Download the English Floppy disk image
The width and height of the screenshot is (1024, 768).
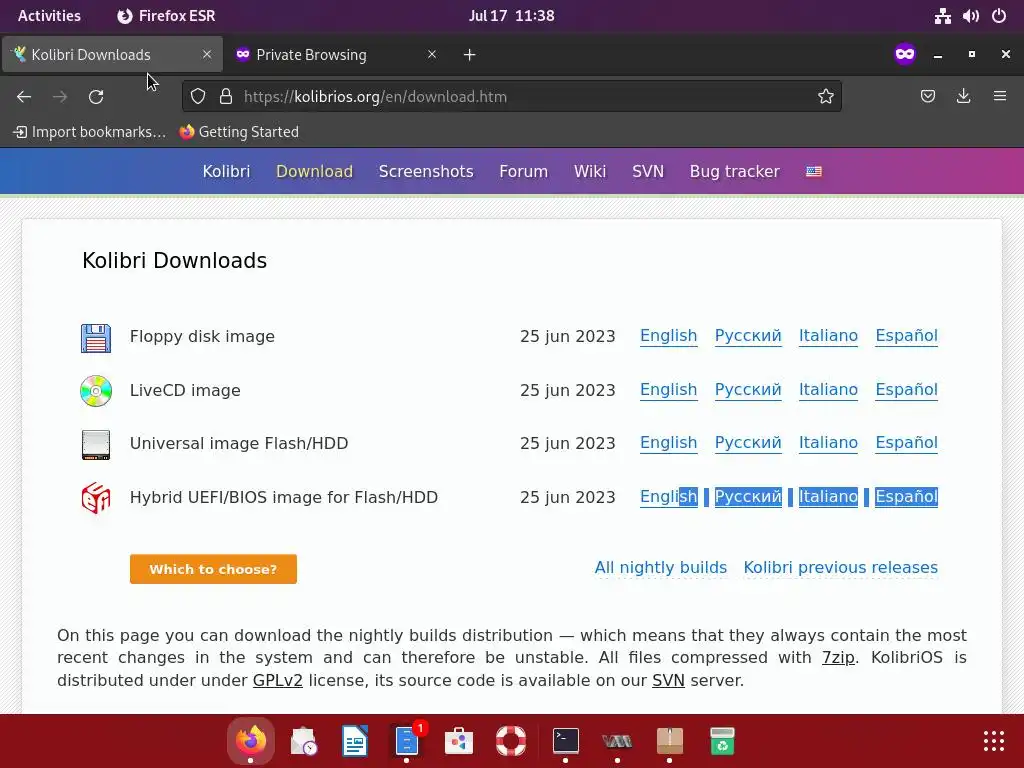[668, 336]
